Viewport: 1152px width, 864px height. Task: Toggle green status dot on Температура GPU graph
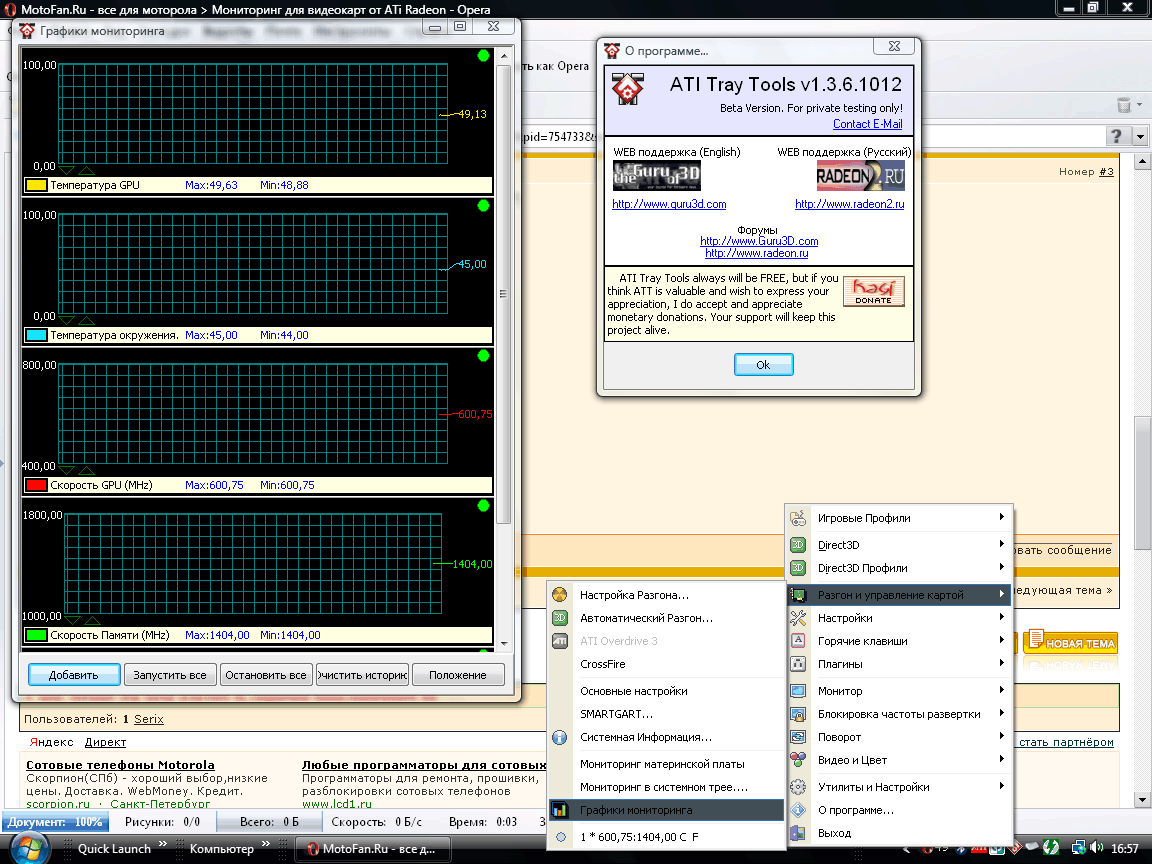(x=483, y=56)
